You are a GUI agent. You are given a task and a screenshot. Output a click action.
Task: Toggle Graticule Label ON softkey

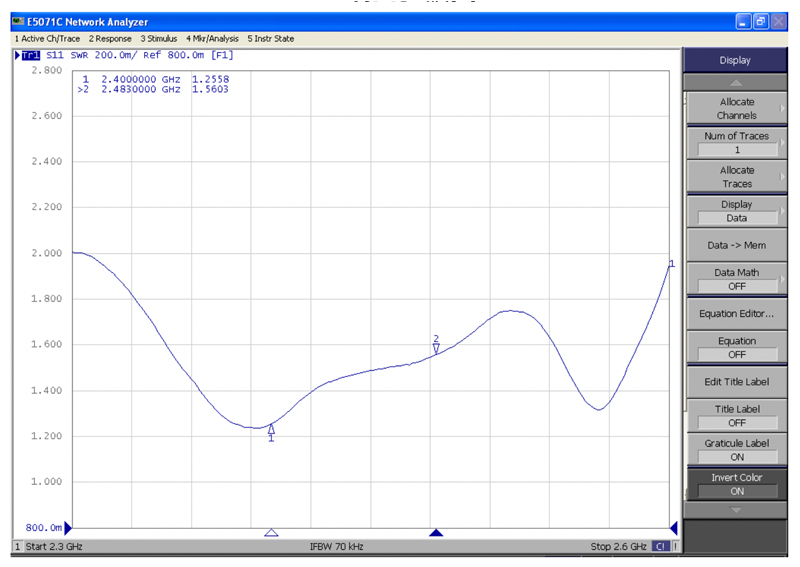click(x=737, y=449)
